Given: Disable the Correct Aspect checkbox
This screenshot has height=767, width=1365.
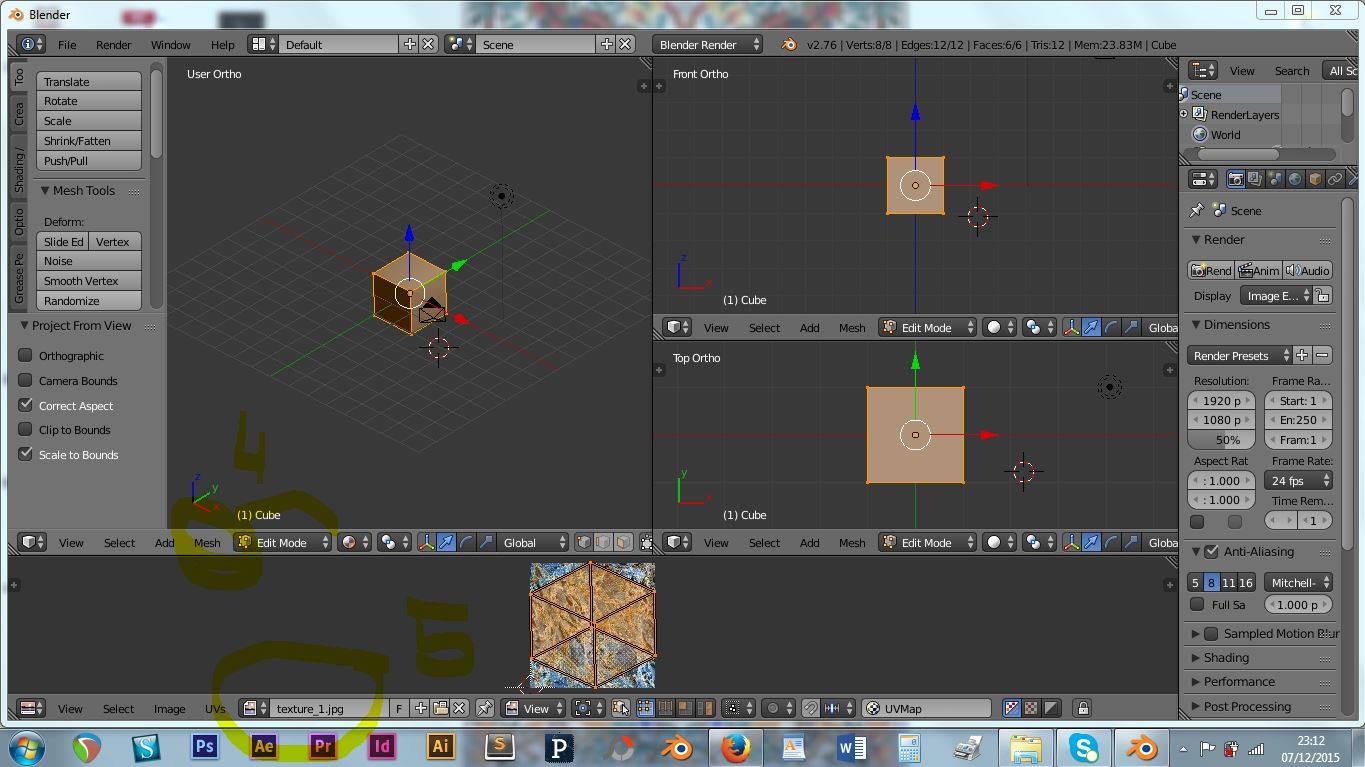Looking at the screenshot, I should click(26, 405).
